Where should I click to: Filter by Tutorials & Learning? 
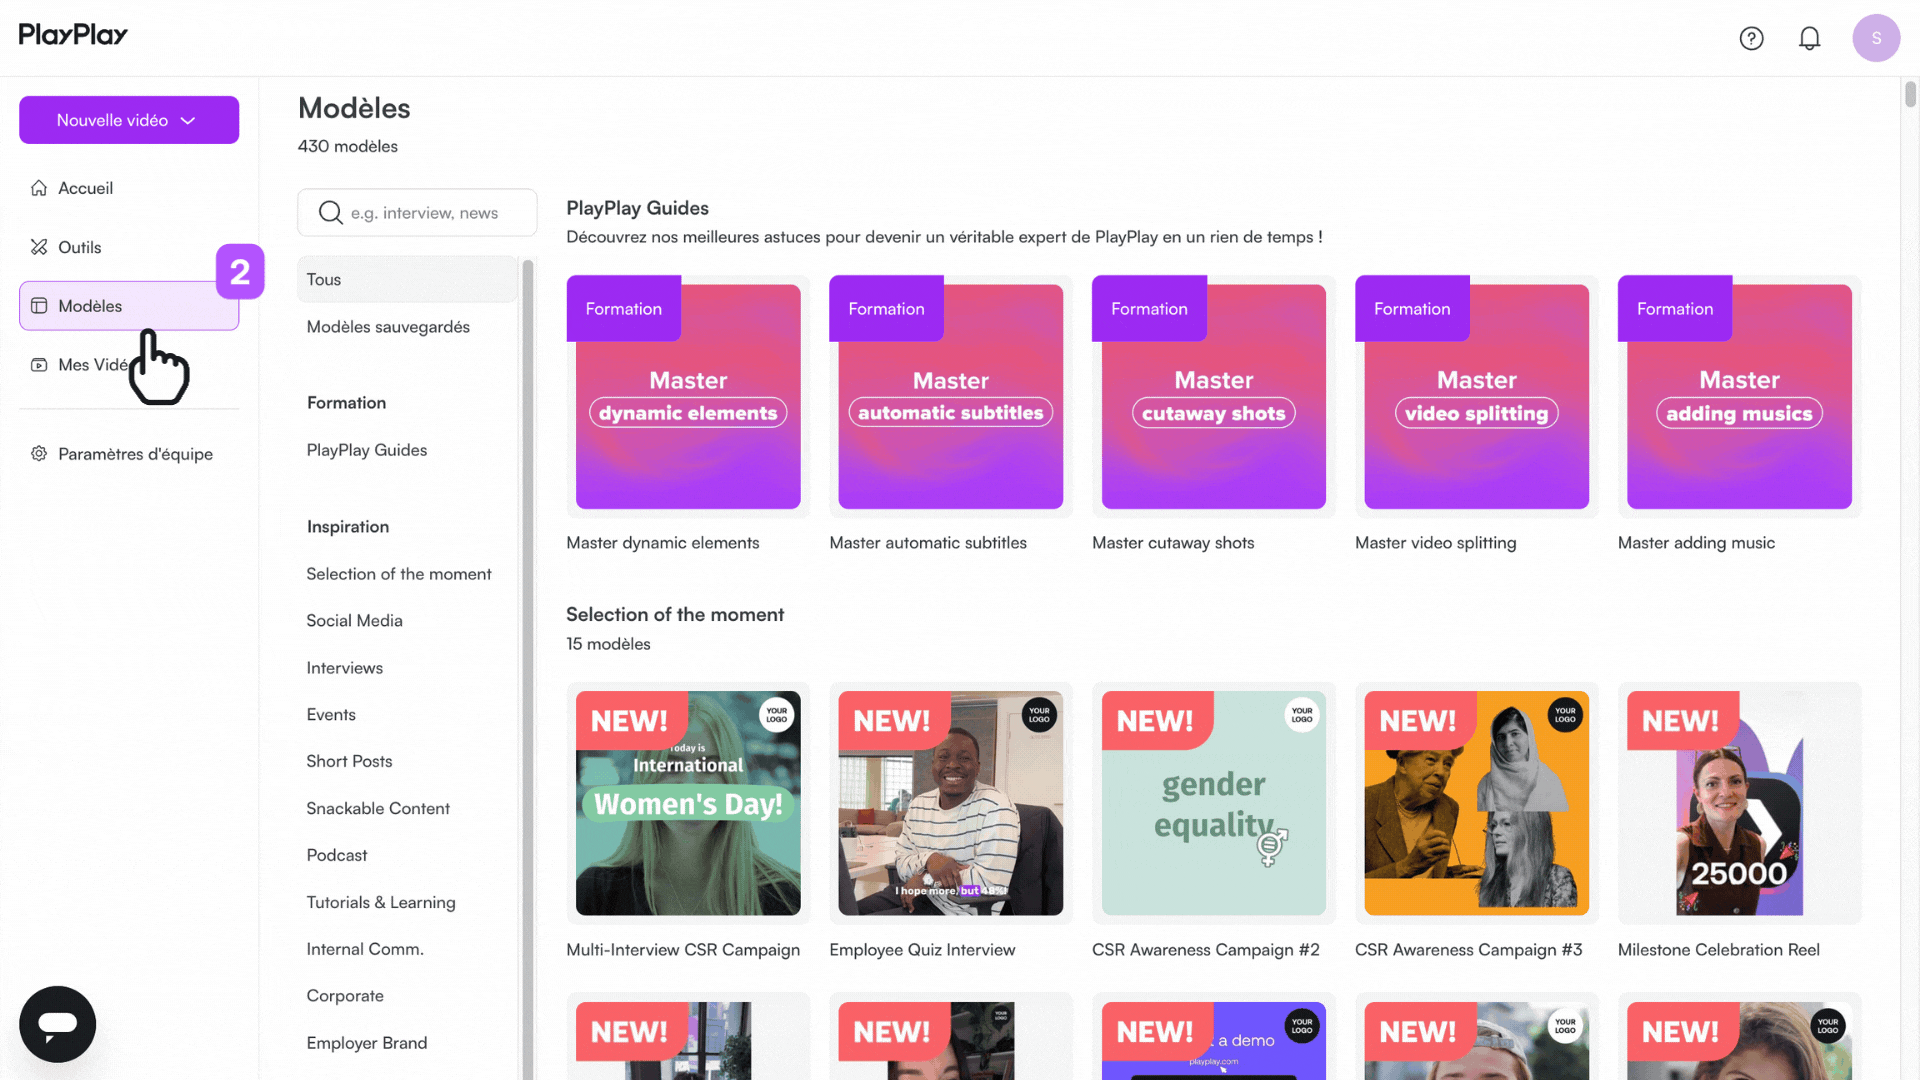pyautogui.click(x=381, y=902)
